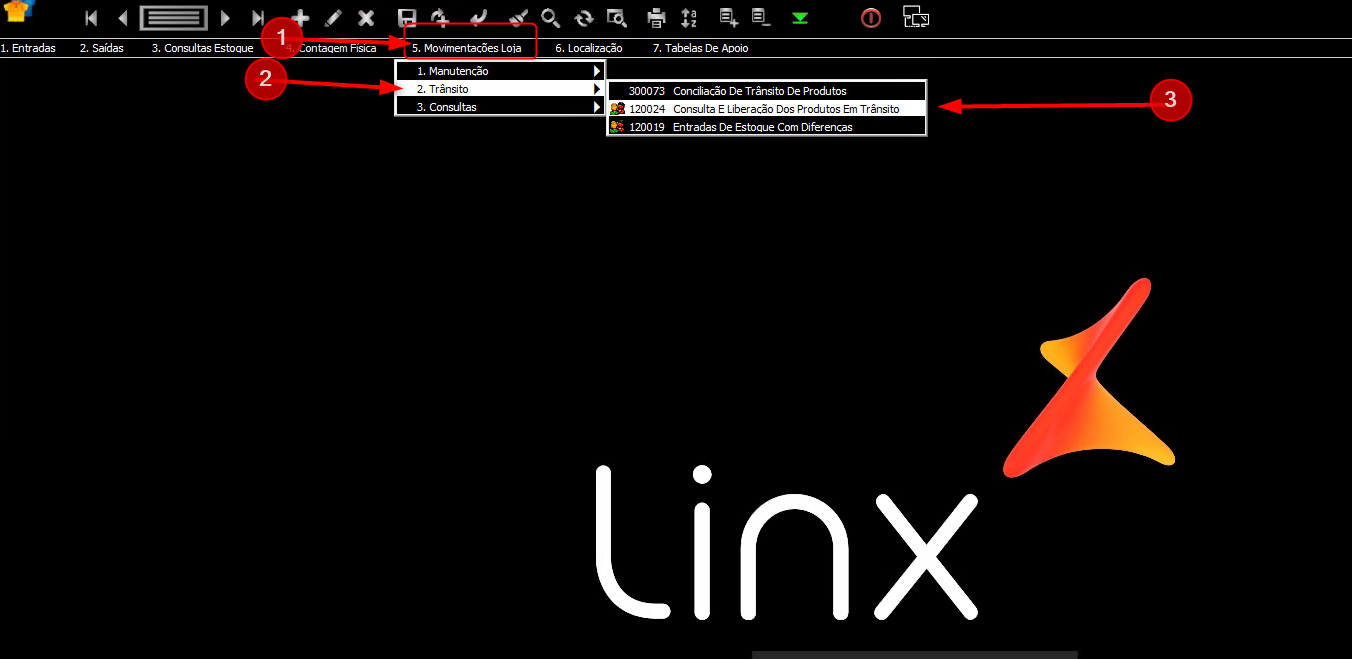This screenshot has height=659, width=1352.
Task: Open the filter search window icon
Action: [x=617, y=18]
